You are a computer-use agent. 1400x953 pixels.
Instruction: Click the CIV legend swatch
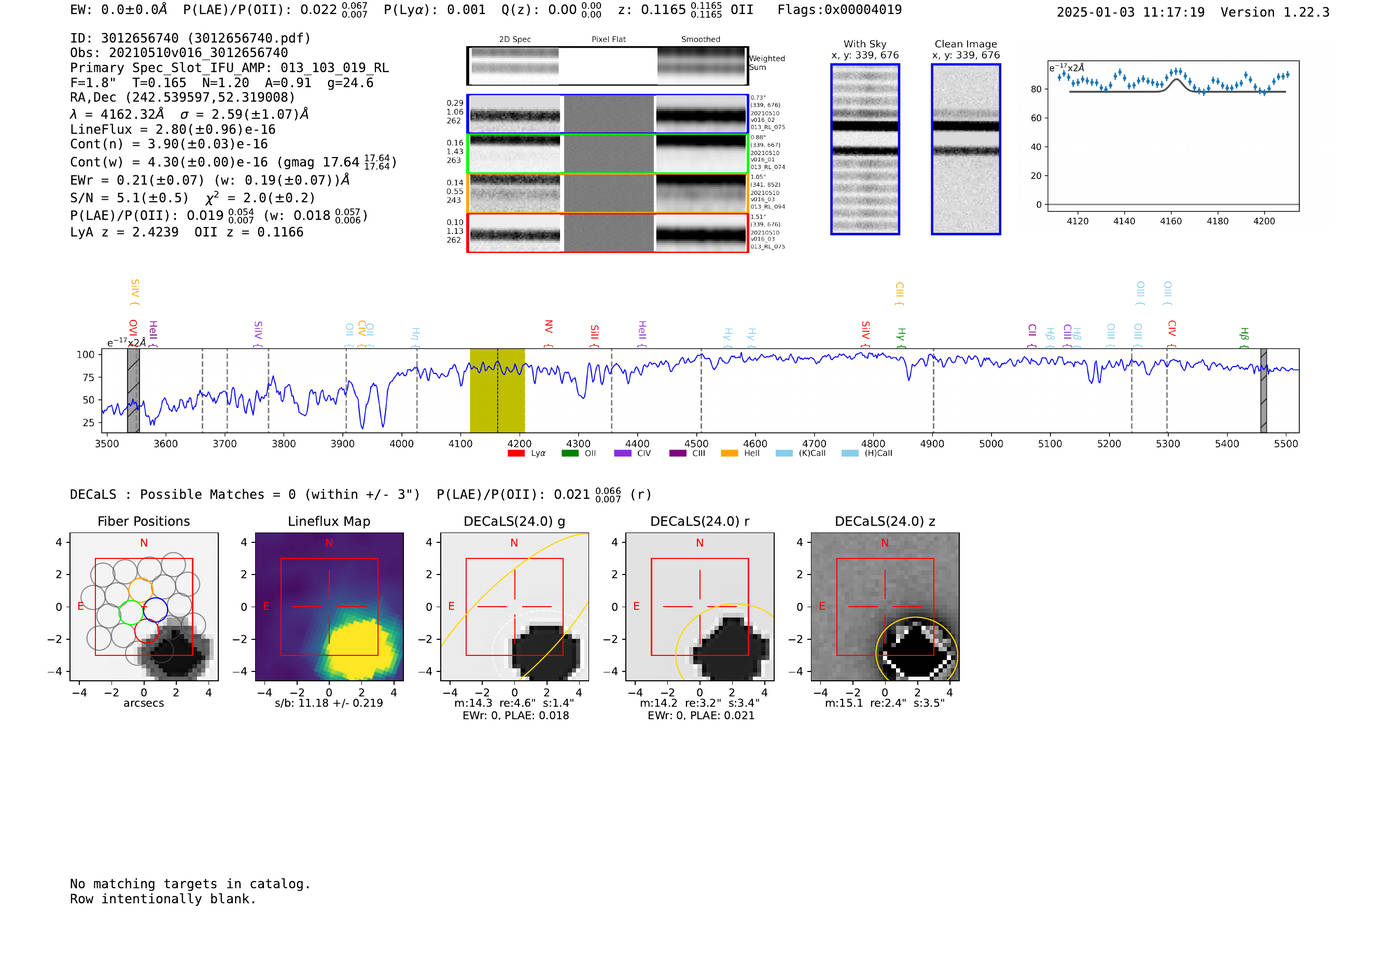(623, 454)
